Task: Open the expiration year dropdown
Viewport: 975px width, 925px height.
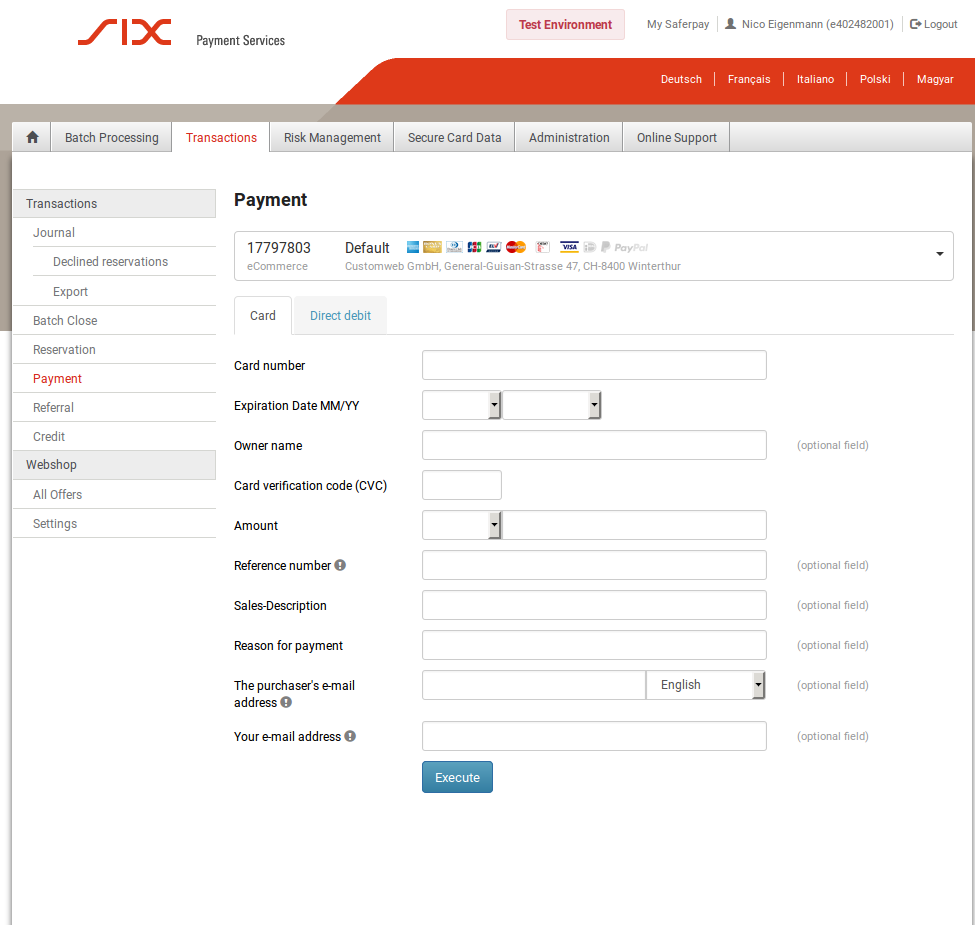Action: click(x=593, y=405)
